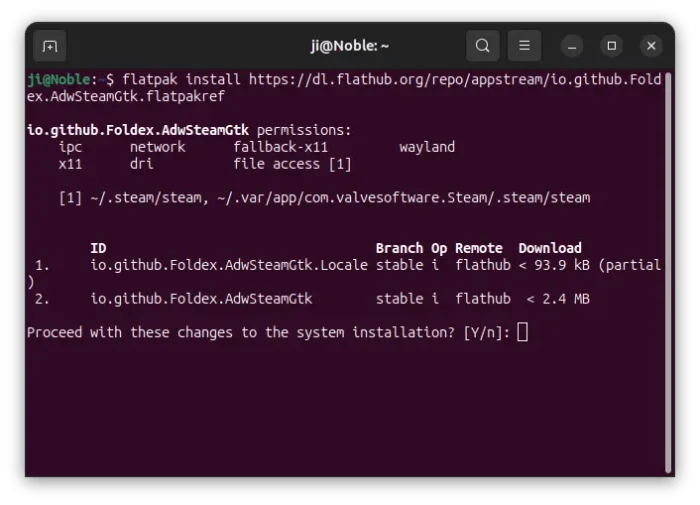This screenshot has width=700, height=505.
Task: Click the 'ID' column header
Action: click(x=98, y=248)
